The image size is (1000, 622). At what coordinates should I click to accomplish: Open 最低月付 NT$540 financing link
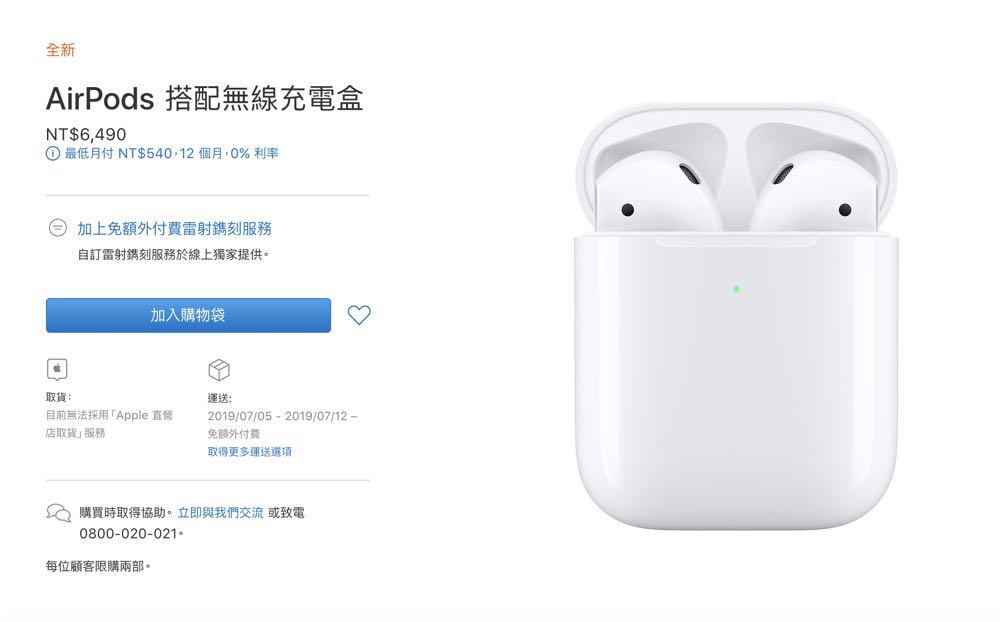tap(172, 154)
